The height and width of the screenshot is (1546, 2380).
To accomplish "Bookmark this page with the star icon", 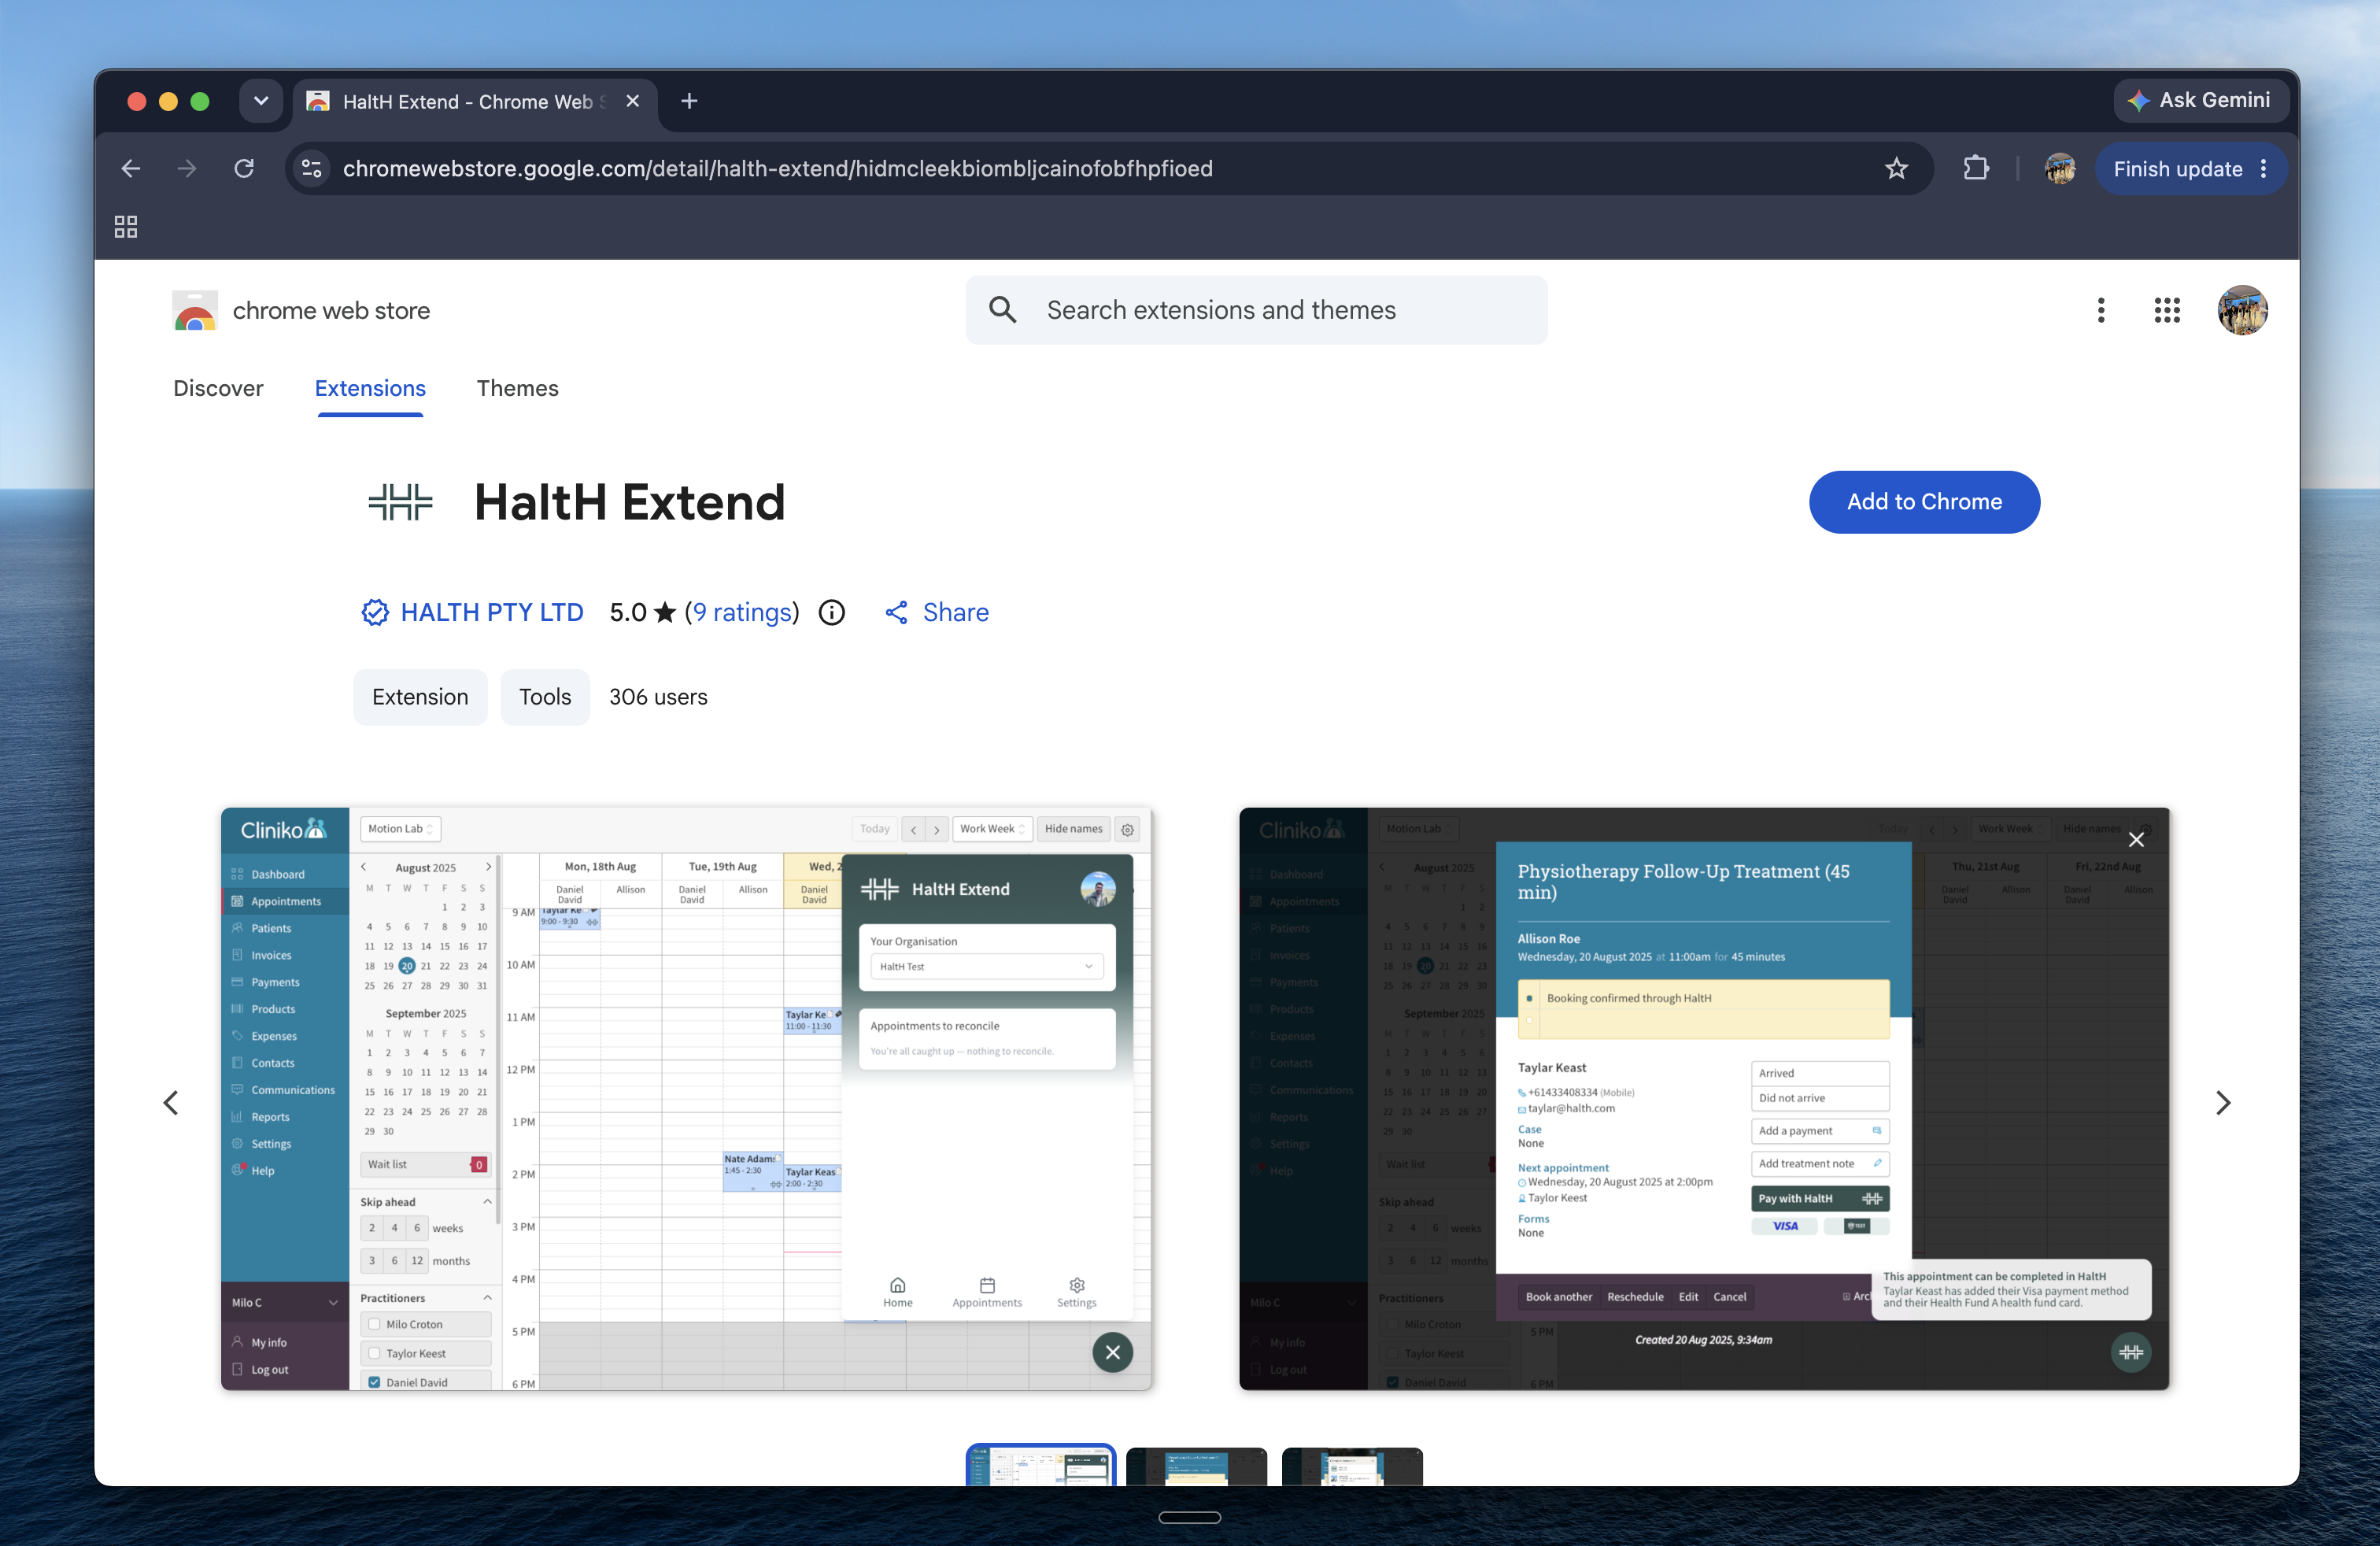I will pyautogui.click(x=1896, y=168).
